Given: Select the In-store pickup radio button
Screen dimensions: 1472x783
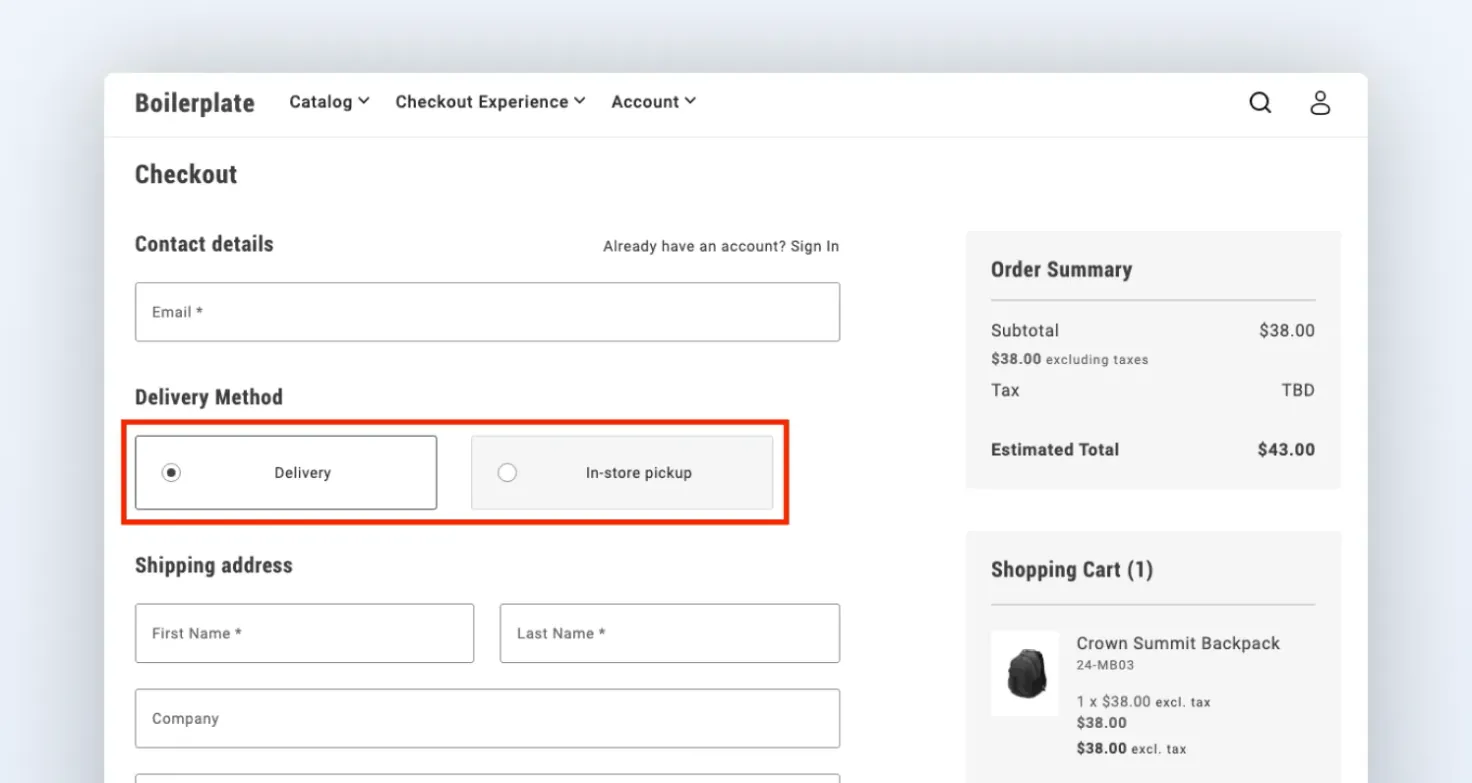Looking at the screenshot, I should pos(507,472).
